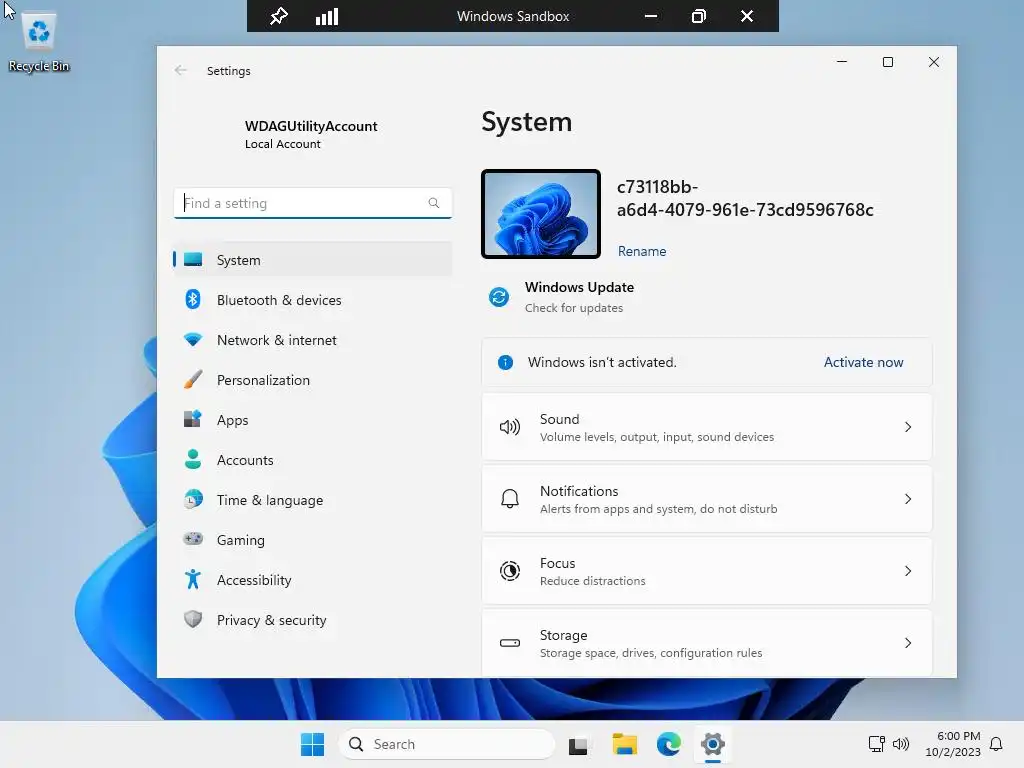1024x768 pixels.
Task: Click the taskbar Search box
Action: [x=447, y=744]
